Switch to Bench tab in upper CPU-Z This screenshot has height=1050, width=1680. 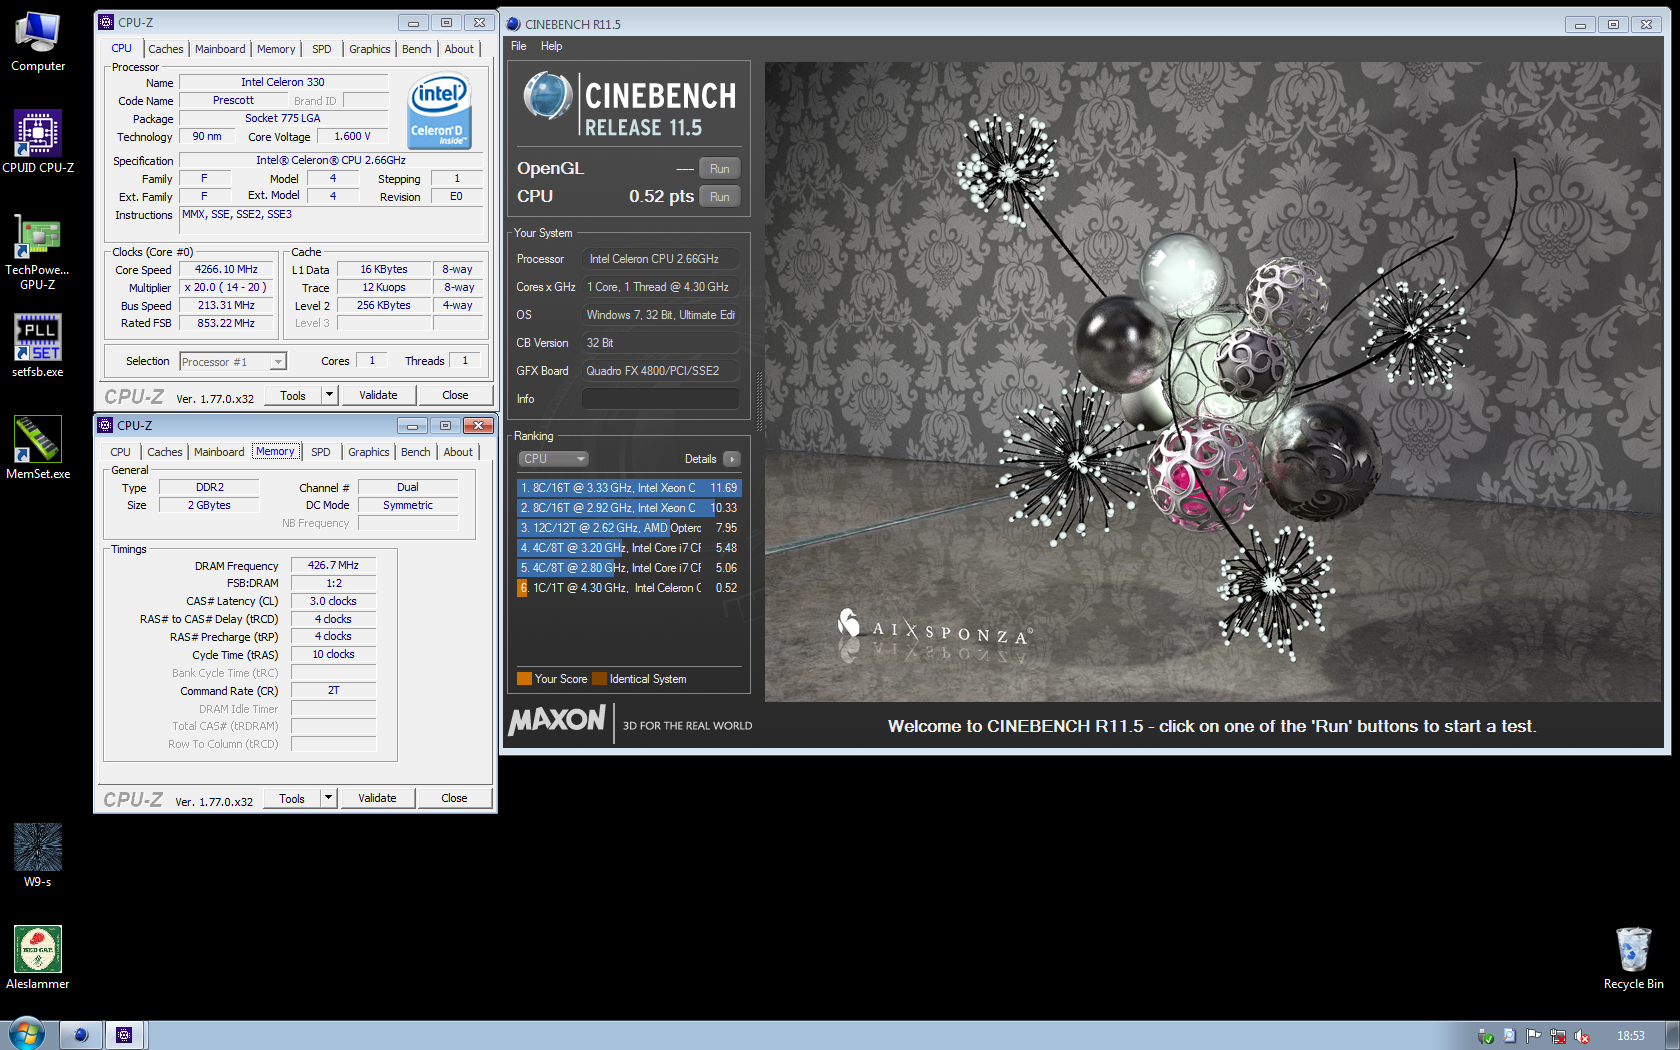[417, 49]
